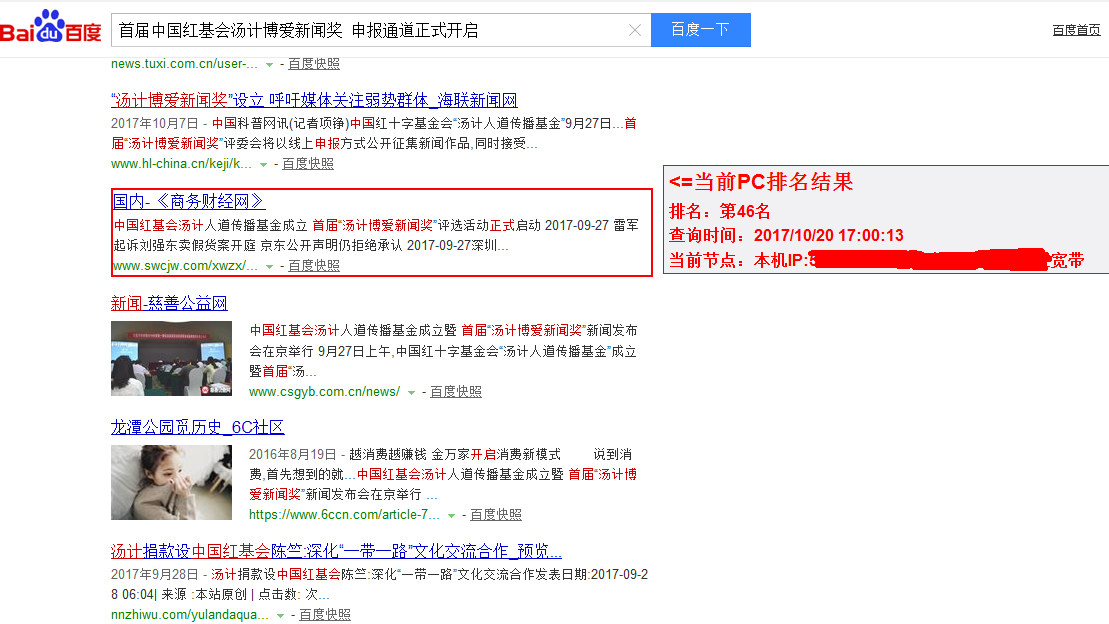This screenshot has width=1109, height=624.
Task: Open 百度快照 for 6ccn.com result
Action: [x=496, y=514]
